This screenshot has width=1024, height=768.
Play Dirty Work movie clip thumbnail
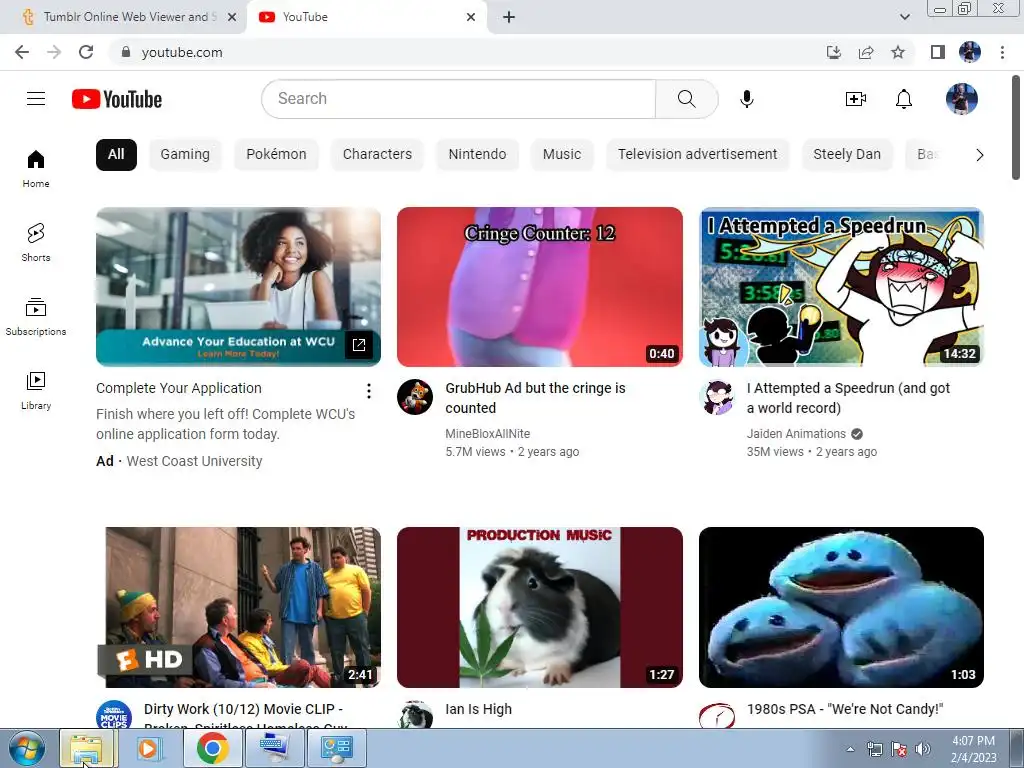pyautogui.click(x=238, y=607)
